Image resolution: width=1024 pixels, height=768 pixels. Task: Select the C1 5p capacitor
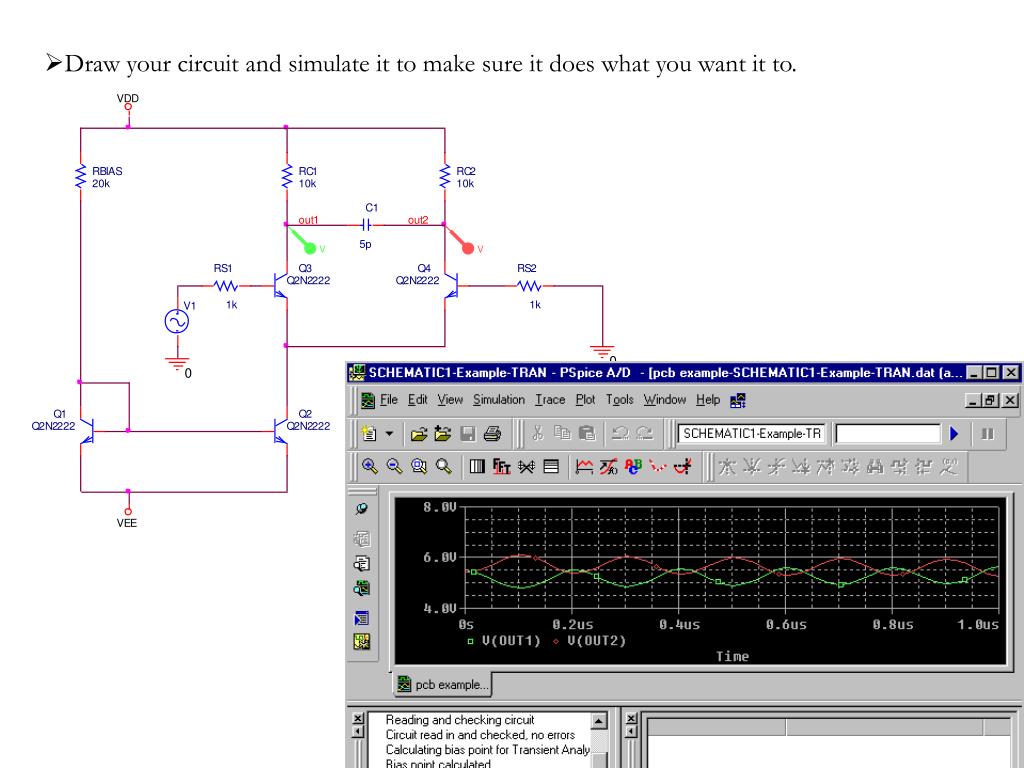click(x=366, y=225)
